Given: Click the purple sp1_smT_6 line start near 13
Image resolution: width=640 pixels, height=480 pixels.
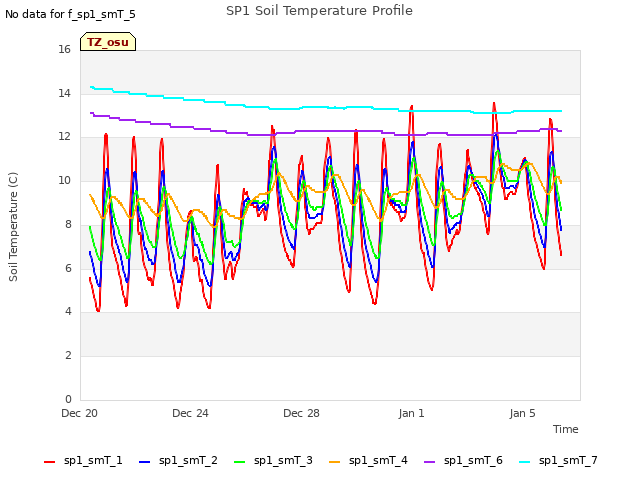Looking at the screenshot, I should tap(91, 113).
